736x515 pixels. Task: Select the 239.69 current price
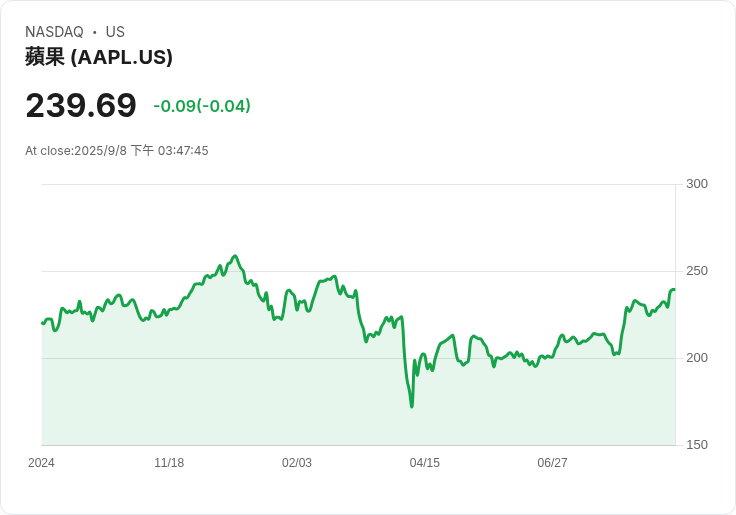81,105
